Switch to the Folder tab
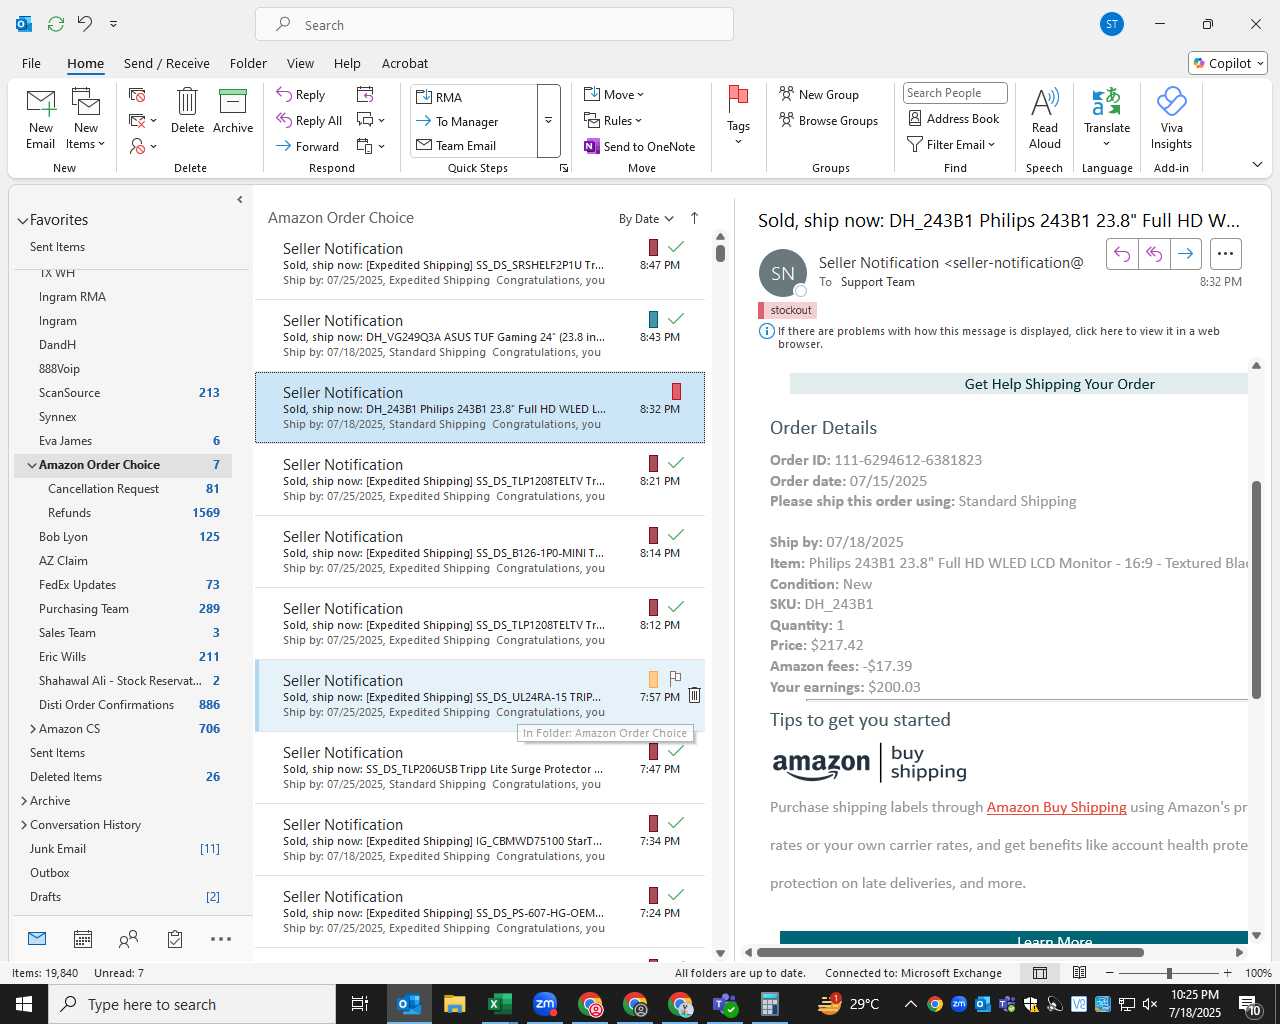The width and height of the screenshot is (1280, 1024). coord(248,63)
